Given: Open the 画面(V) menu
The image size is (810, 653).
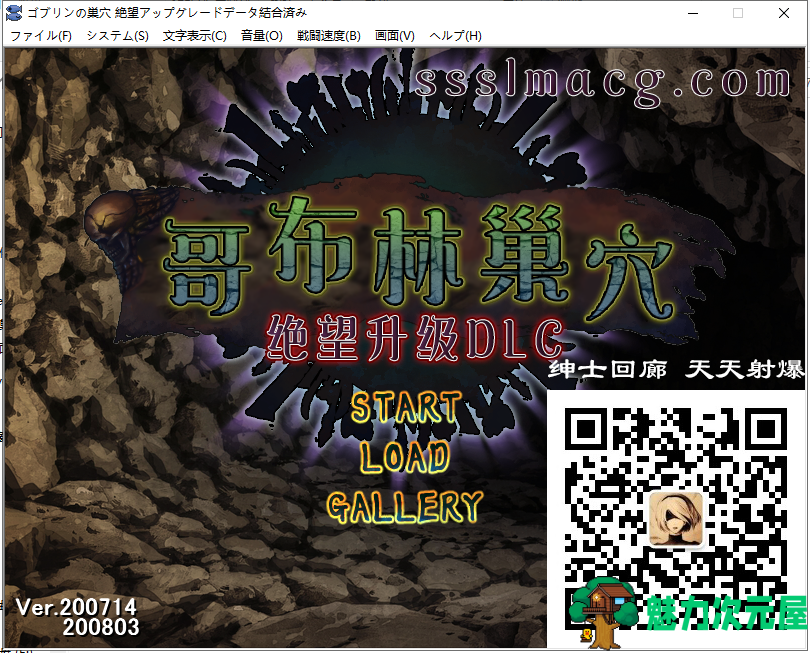Looking at the screenshot, I should 395,36.
